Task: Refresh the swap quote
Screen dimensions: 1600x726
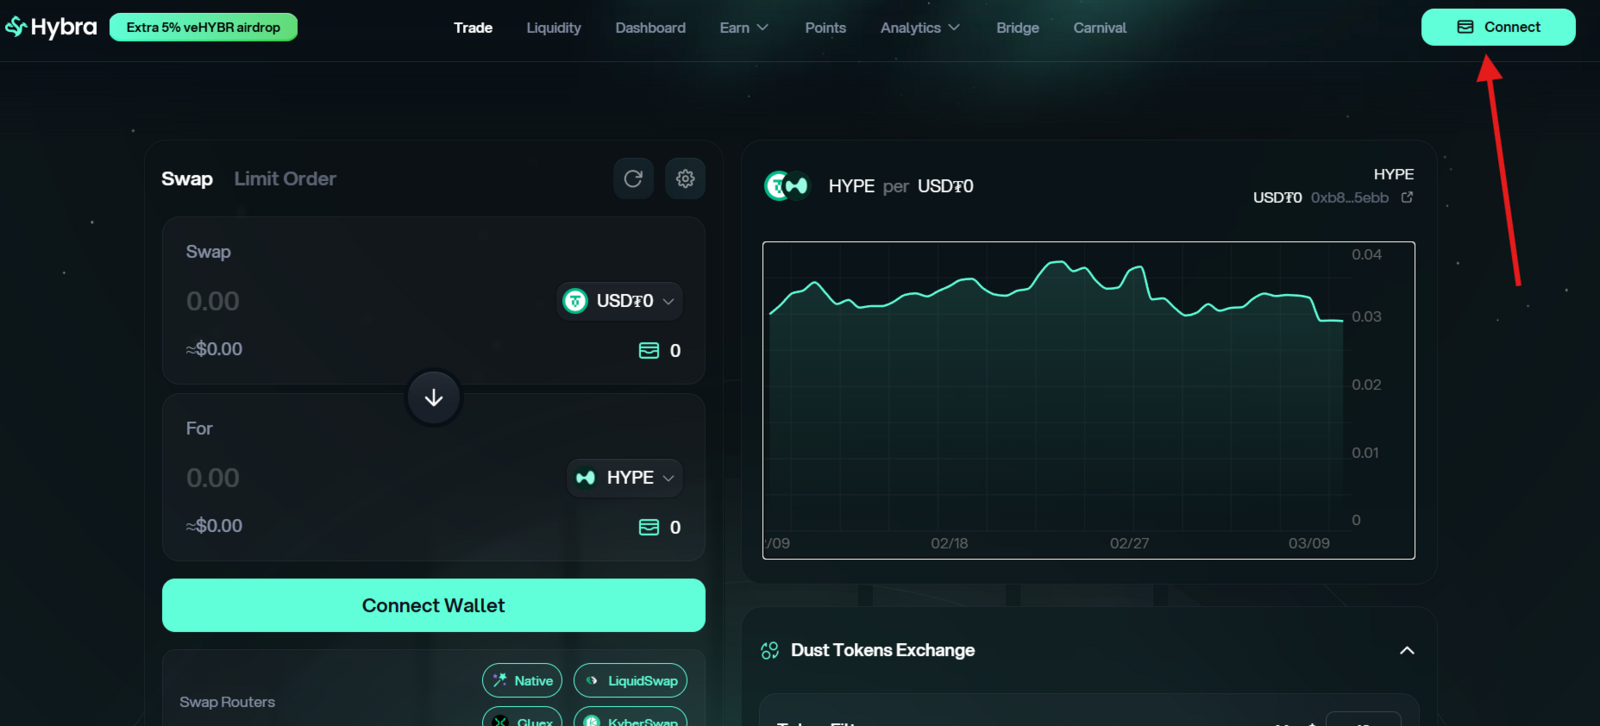Action: tap(633, 179)
